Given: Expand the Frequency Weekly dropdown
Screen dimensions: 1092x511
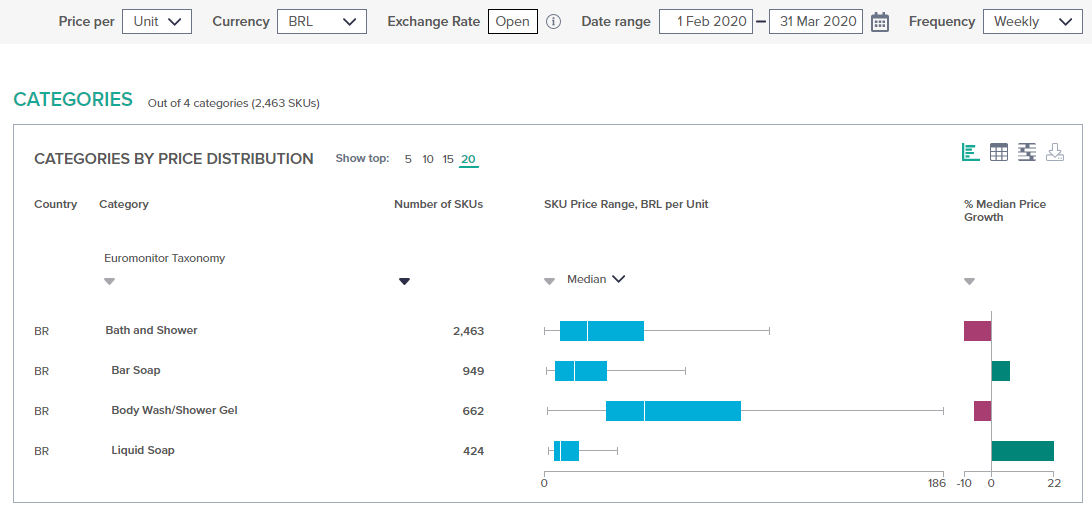Looking at the screenshot, I should (1033, 22).
